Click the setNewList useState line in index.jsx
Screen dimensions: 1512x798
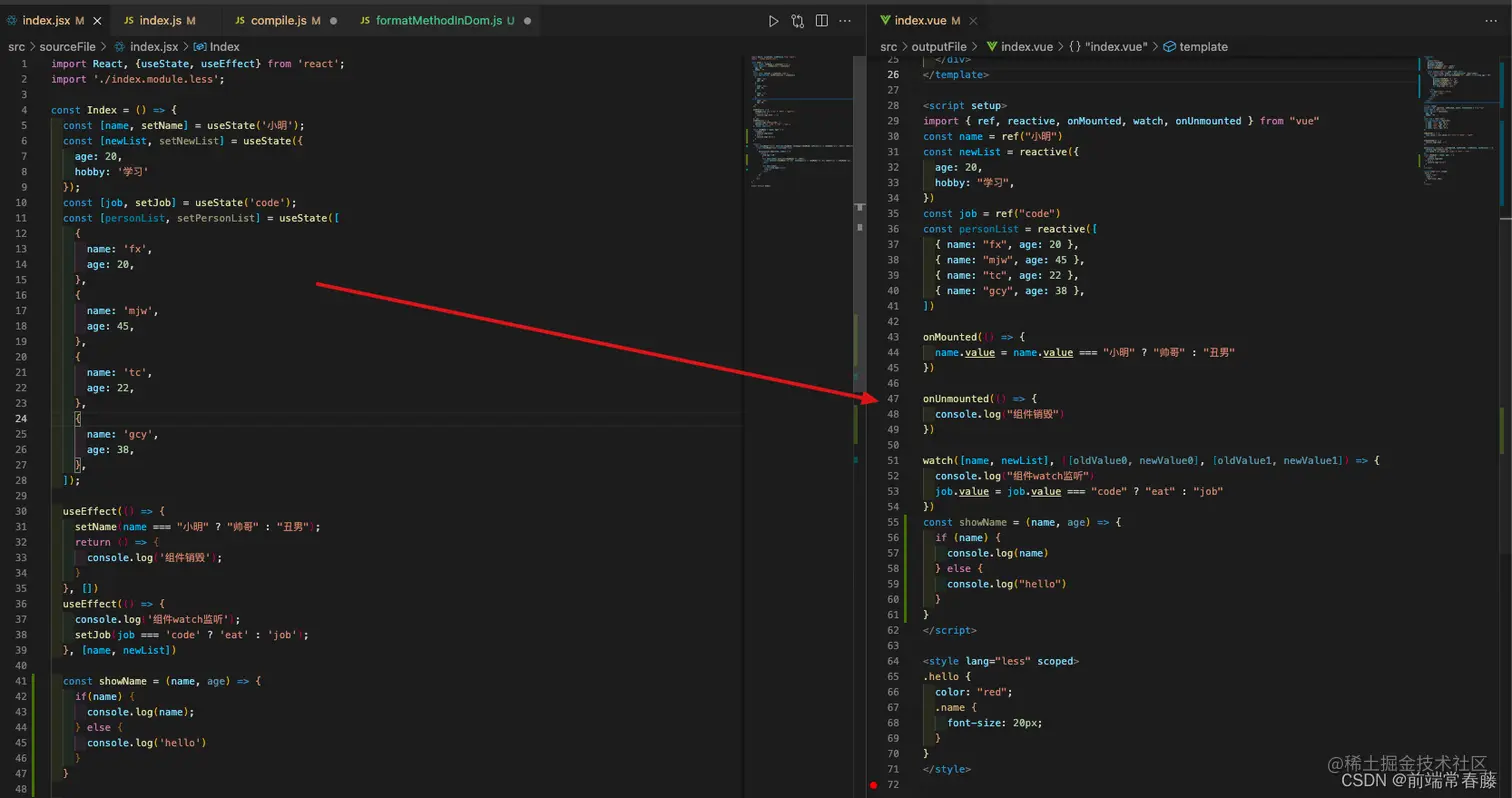click(x=183, y=141)
